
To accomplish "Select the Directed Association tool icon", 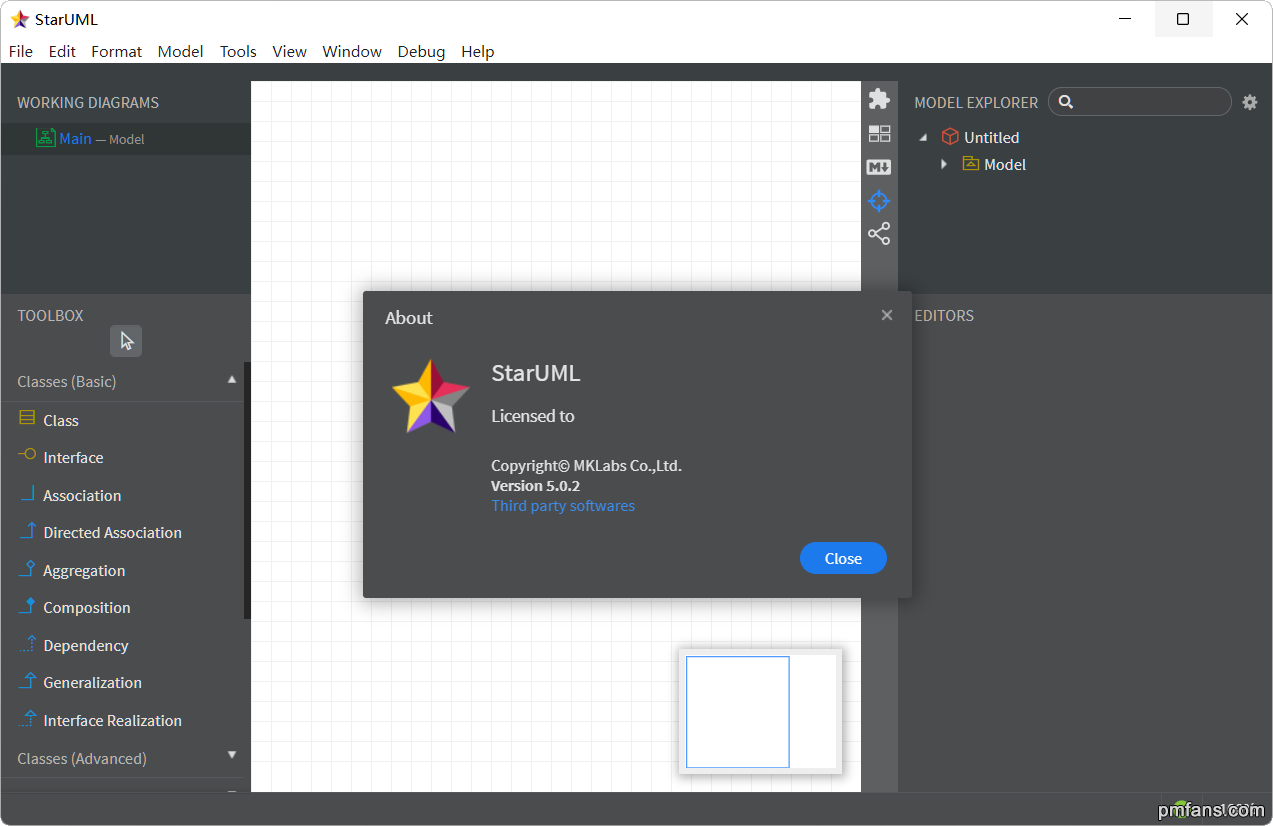I will [27, 531].
